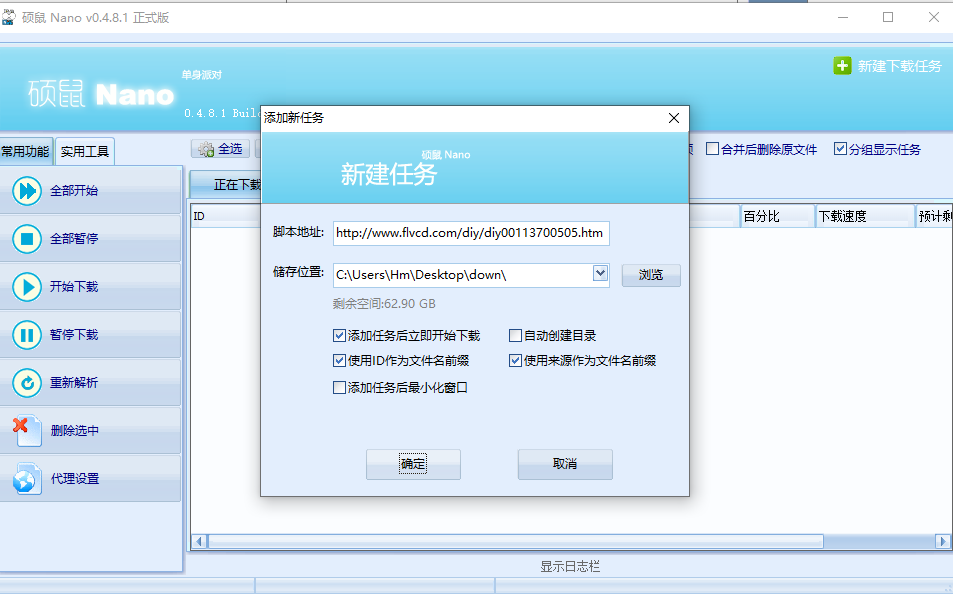Click the 全部开始 sidebar label

pos(74,191)
